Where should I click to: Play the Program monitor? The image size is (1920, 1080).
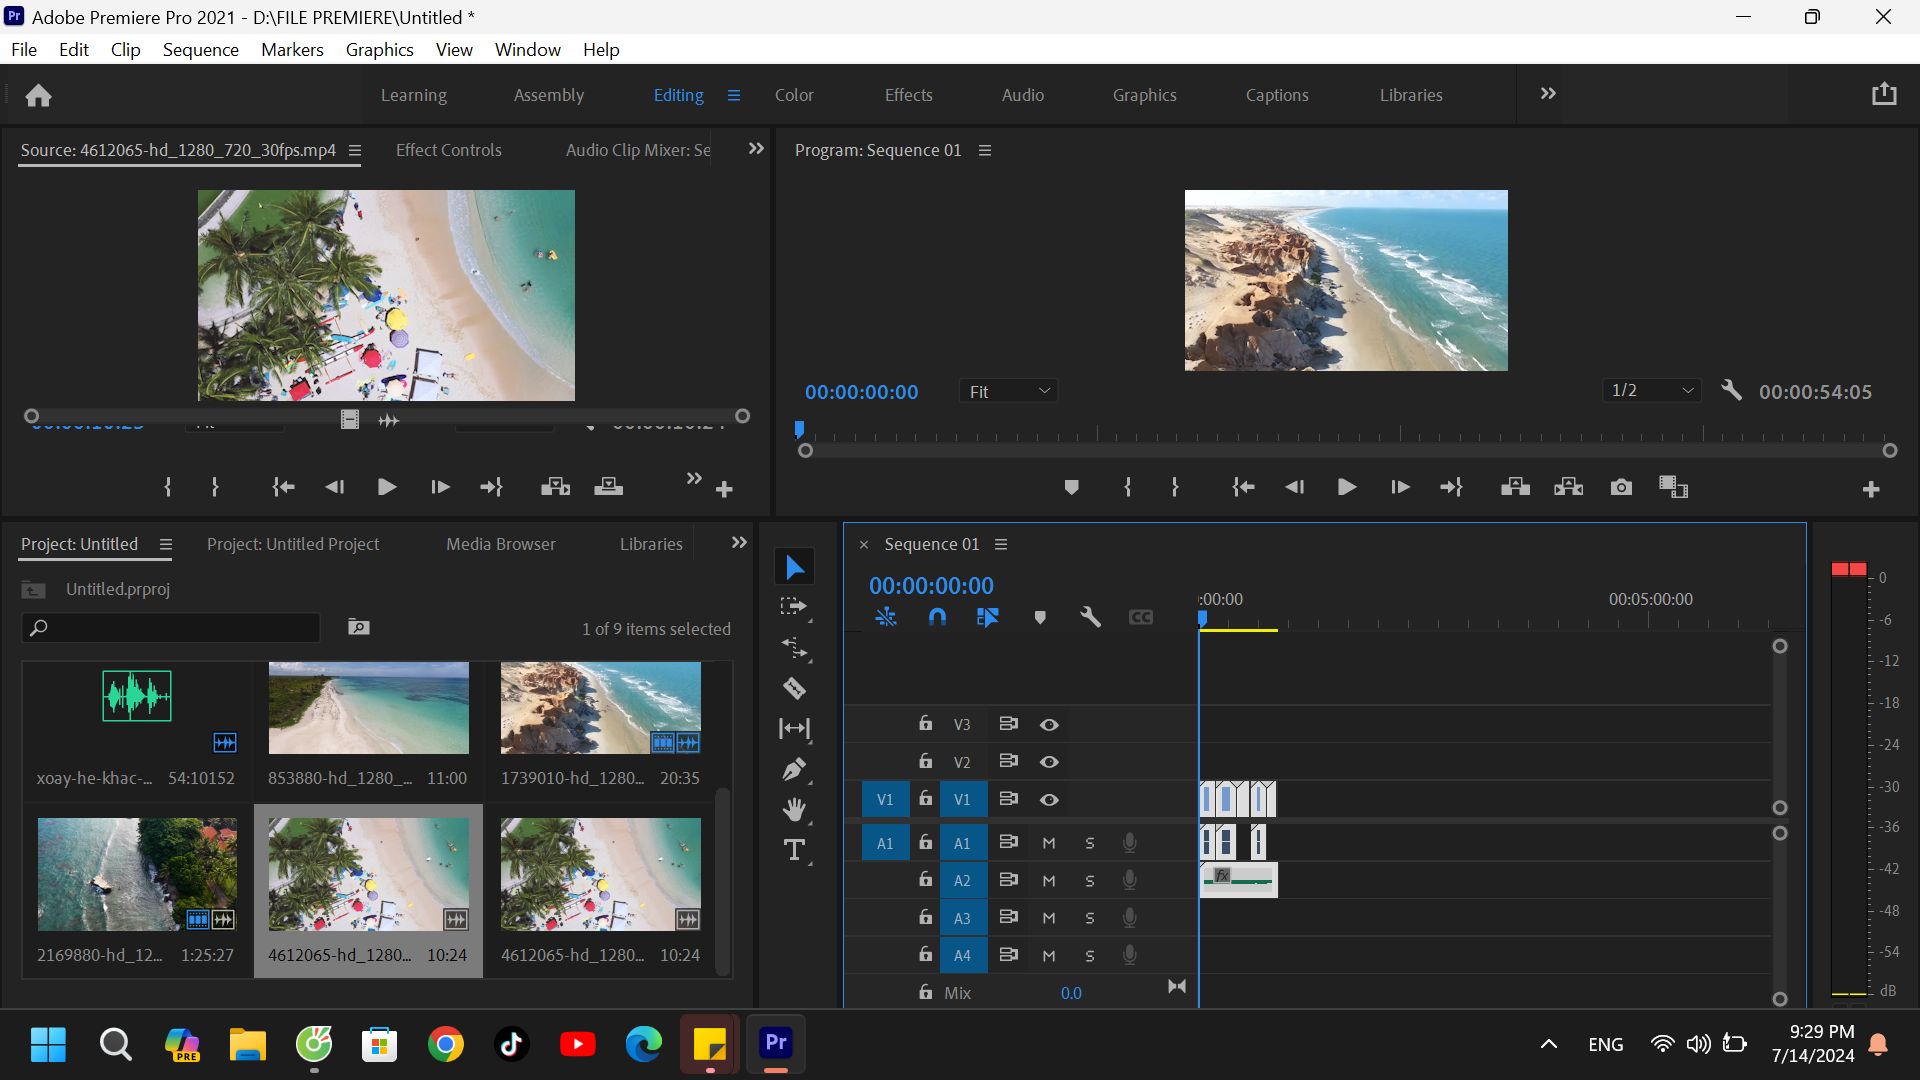[x=1346, y=487]
